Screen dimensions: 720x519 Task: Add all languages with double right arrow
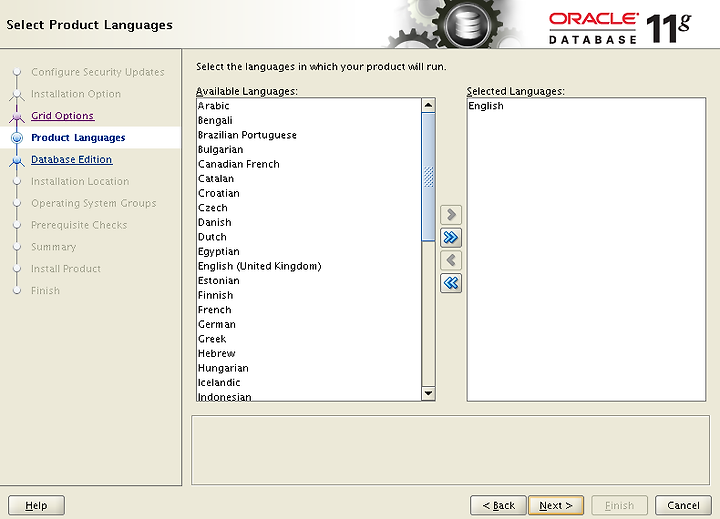point(451,237)
